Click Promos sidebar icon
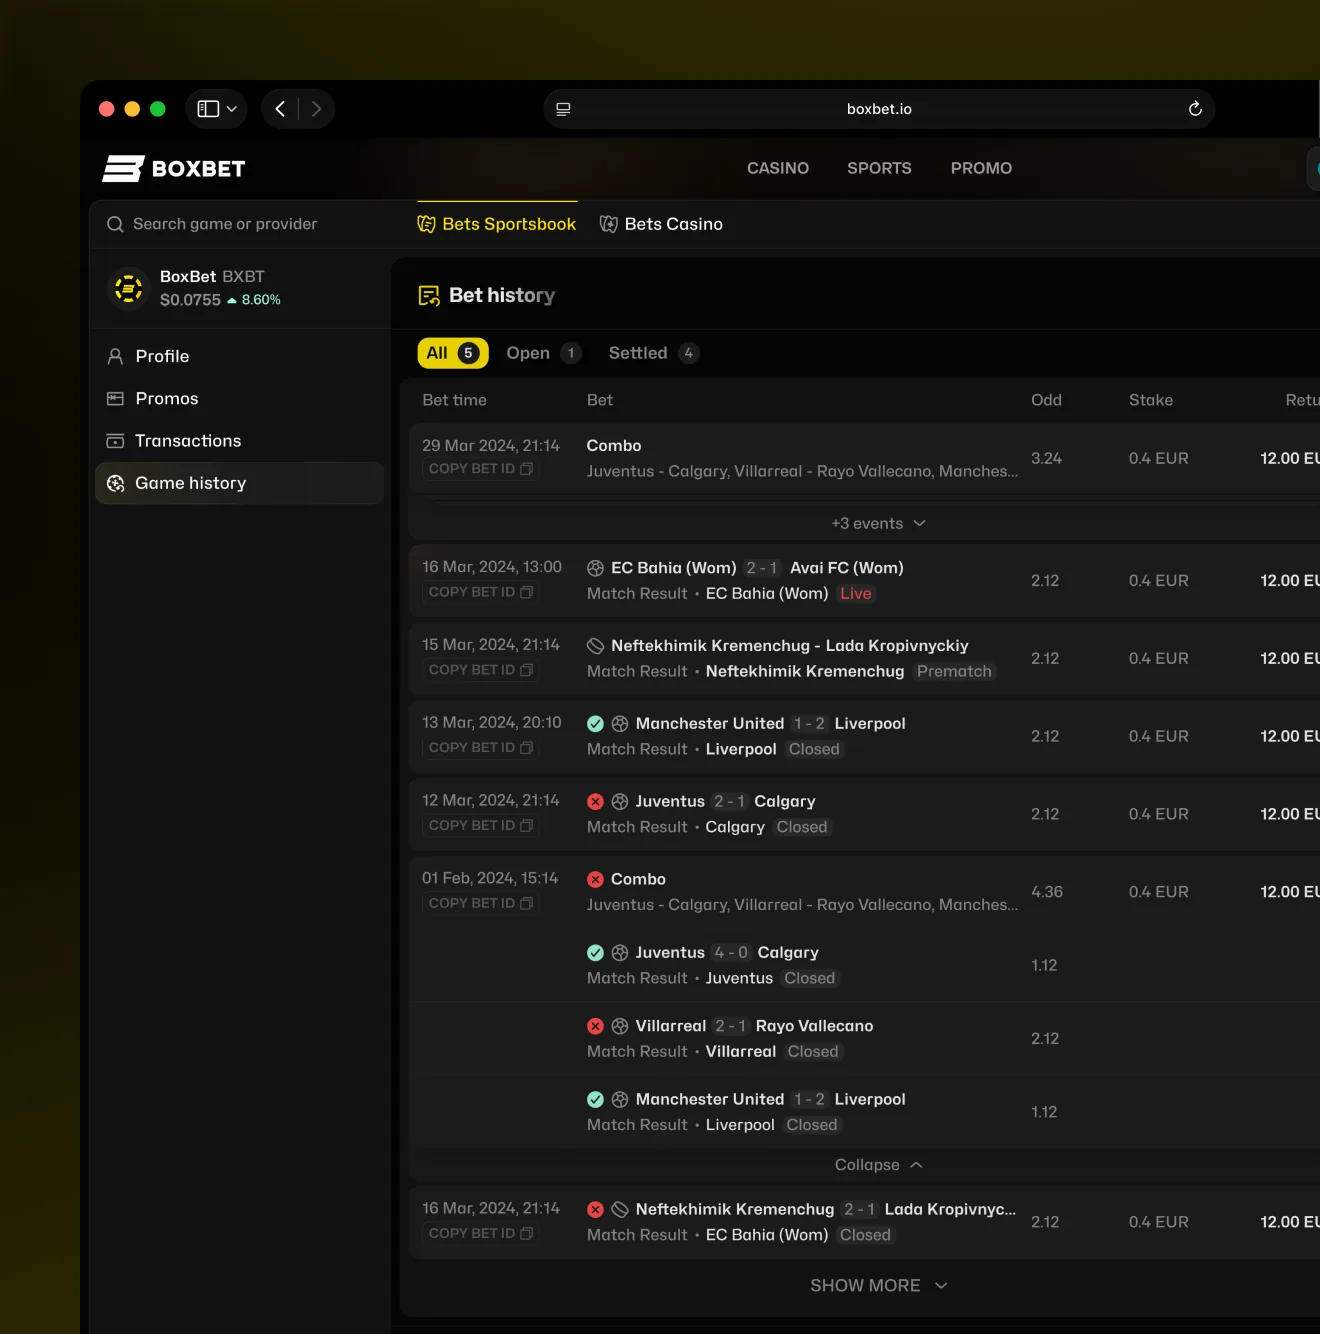The height and width of the screenshot is (1334, 1320). tap(115, 398)
